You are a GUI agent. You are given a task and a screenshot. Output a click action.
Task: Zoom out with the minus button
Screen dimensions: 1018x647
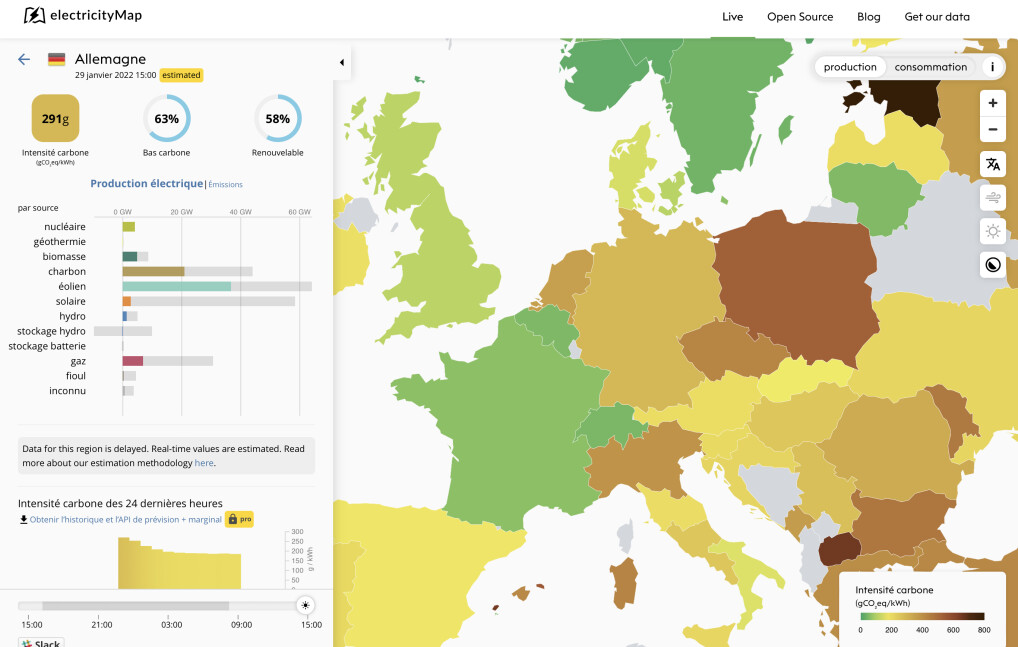[993, 130]
